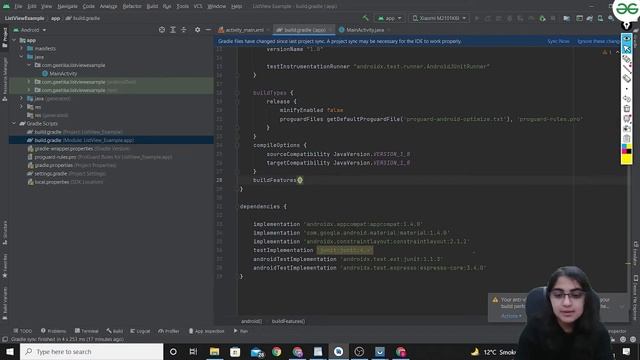Open Android view selector dropdown
The height and width of the screenshot is (360, 640).
pyautogui.click(x=30, y=30)
